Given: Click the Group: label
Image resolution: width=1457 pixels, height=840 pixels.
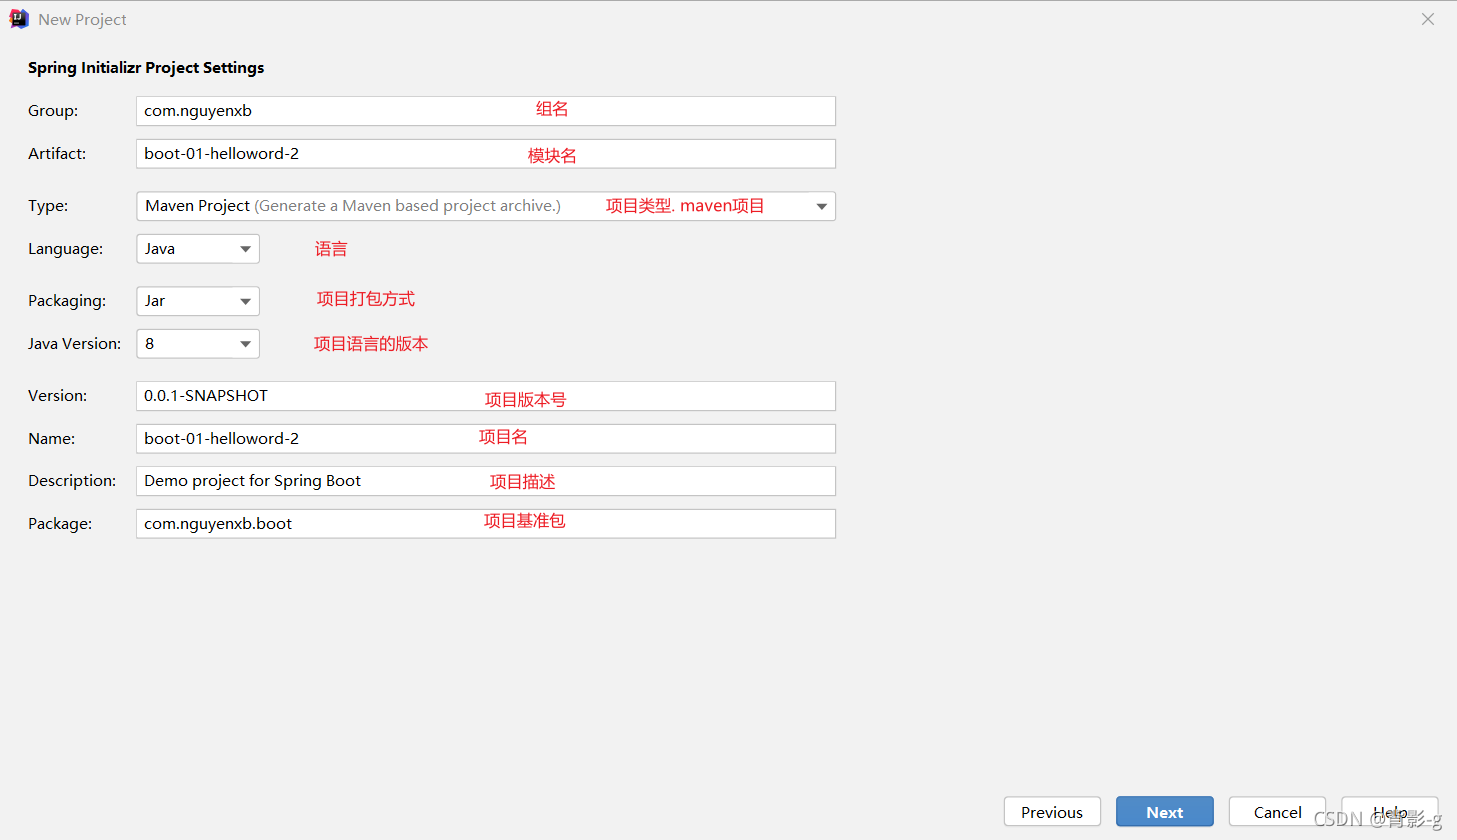Looking at the screenshot, I should [x=53, y=111].
